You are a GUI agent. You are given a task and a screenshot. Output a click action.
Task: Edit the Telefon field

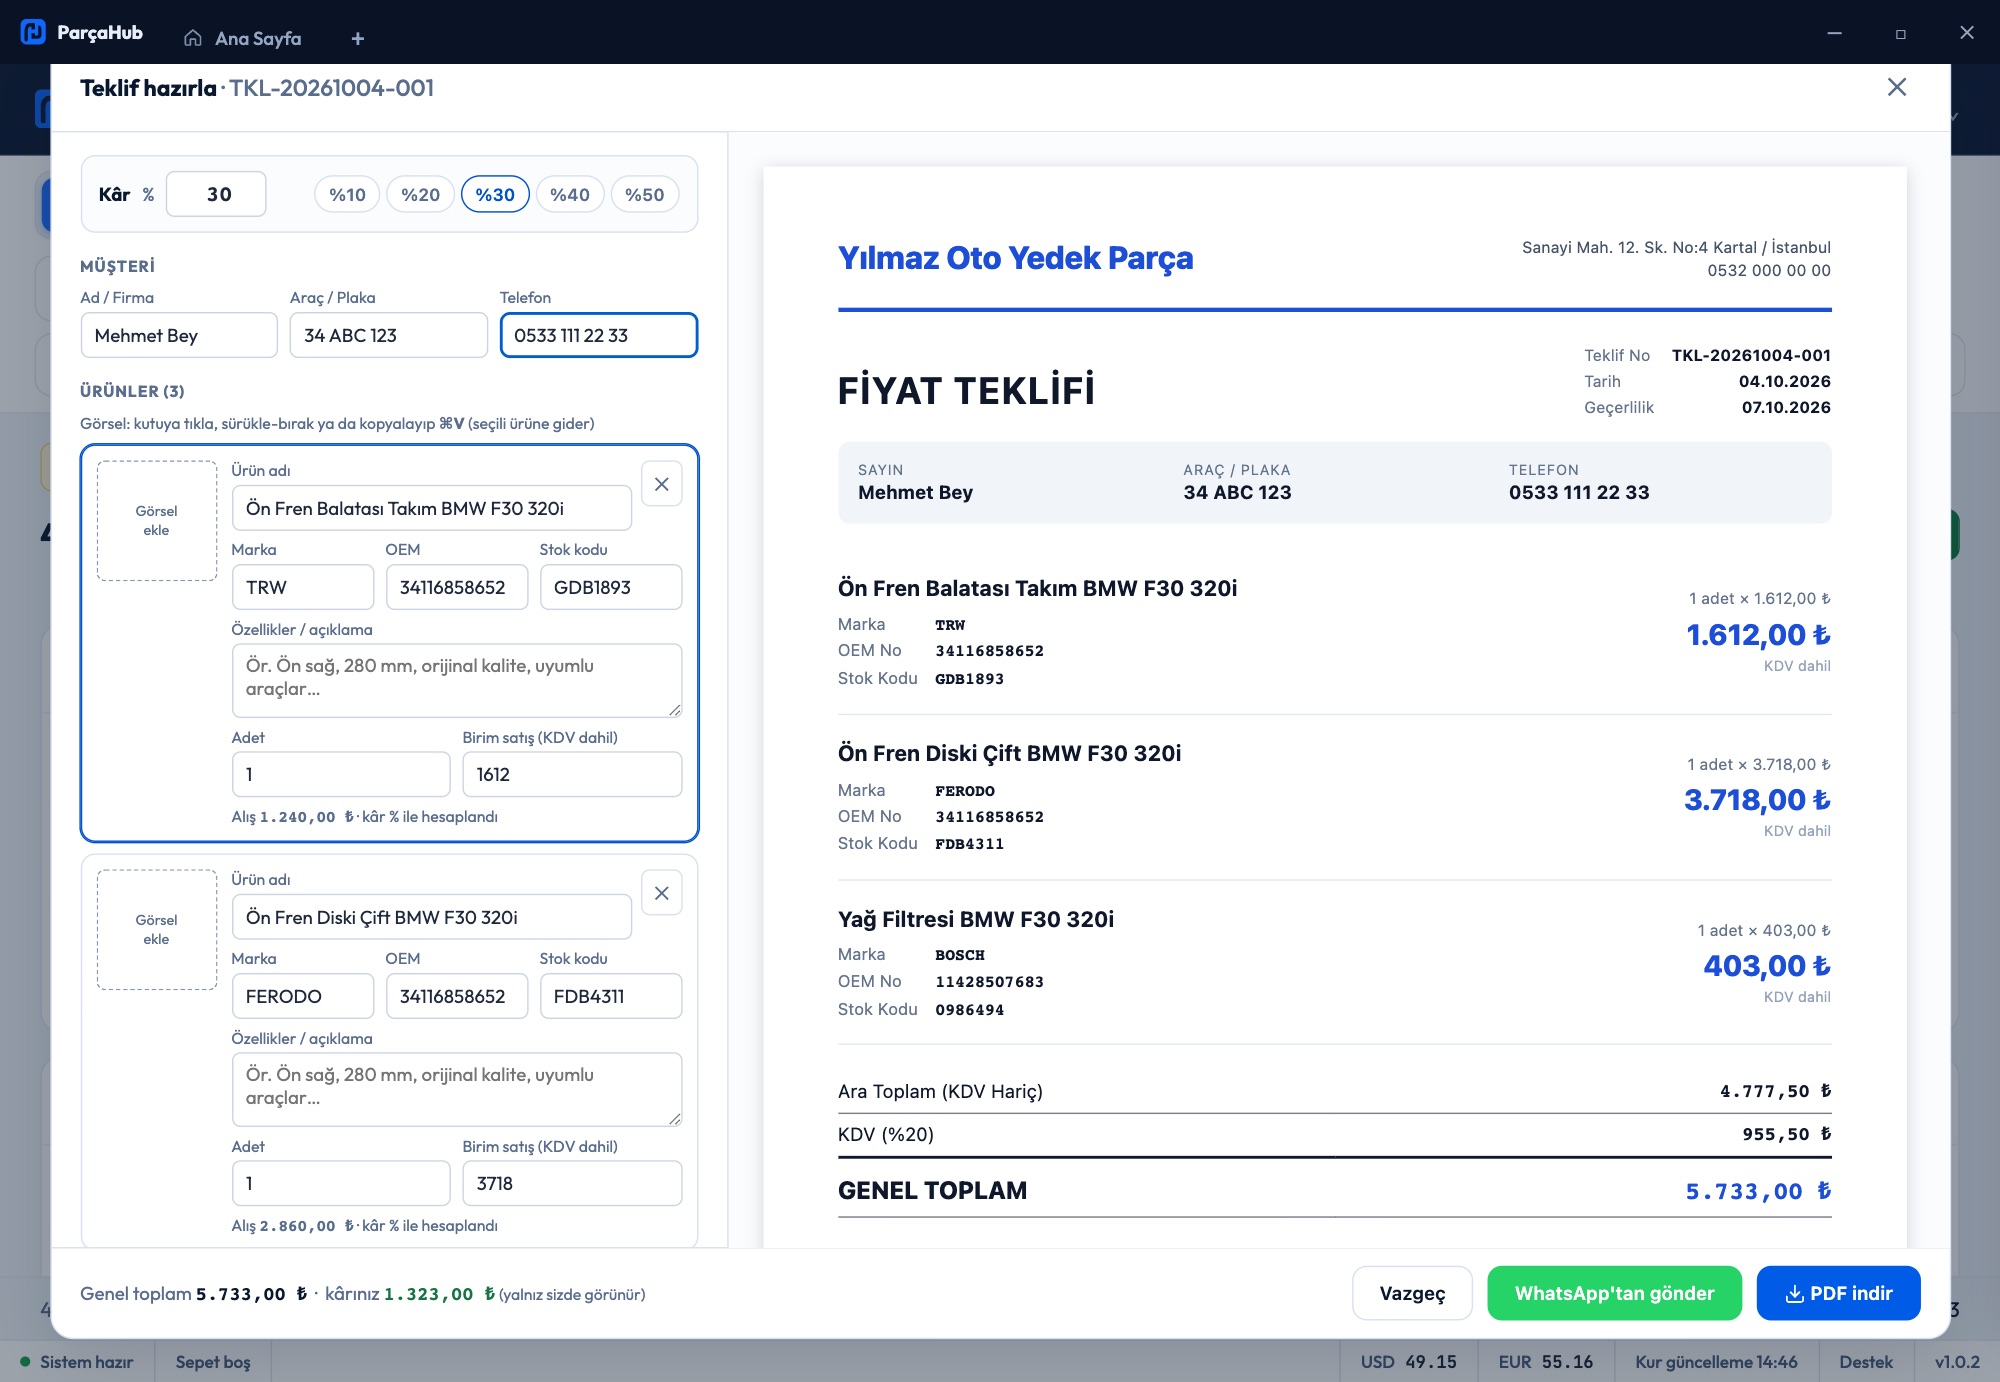[598, 335]
